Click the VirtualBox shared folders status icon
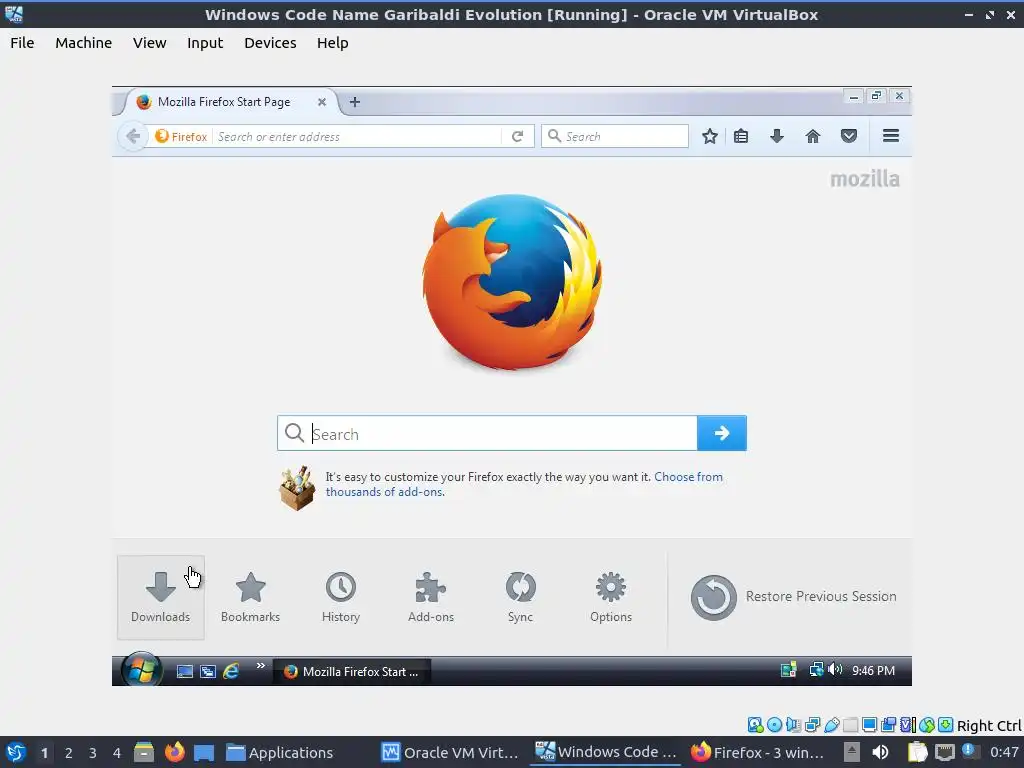Image resolution: width=1024 pixels, height=768 pixels. 850,724
